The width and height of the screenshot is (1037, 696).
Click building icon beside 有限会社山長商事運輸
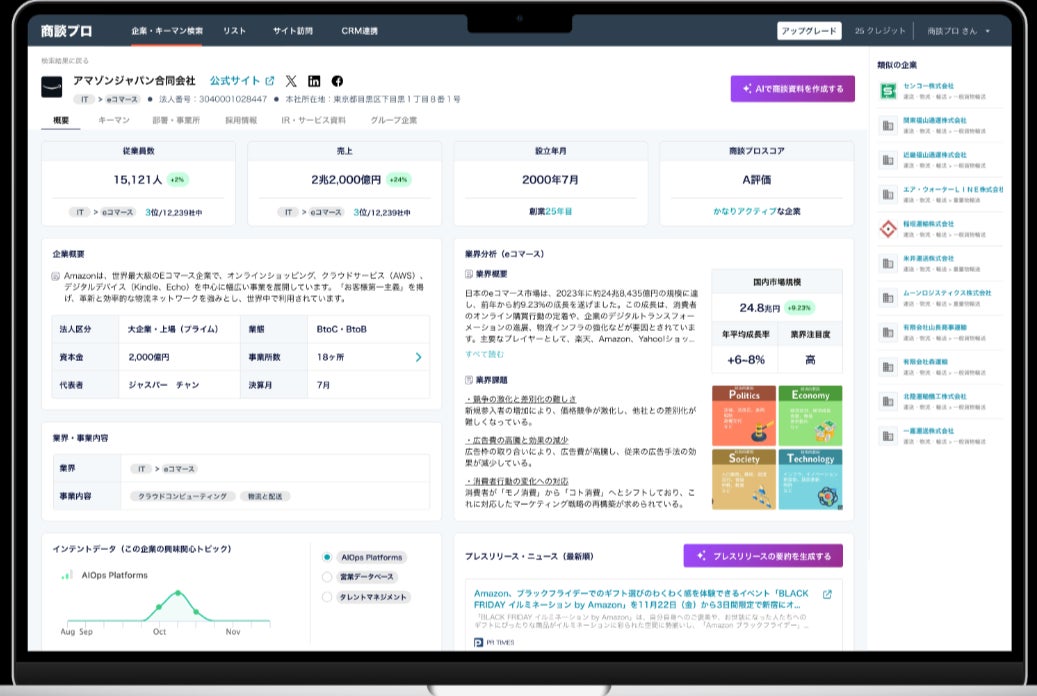click(x=888, y=332)
